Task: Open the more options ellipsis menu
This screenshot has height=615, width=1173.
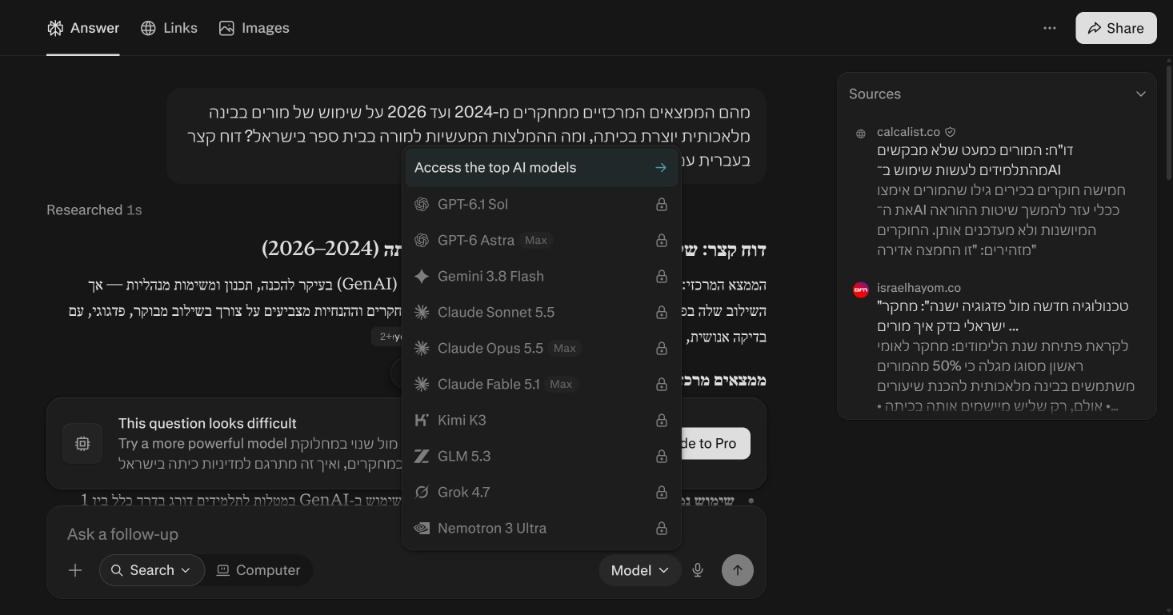Action: pos(1050,28)
